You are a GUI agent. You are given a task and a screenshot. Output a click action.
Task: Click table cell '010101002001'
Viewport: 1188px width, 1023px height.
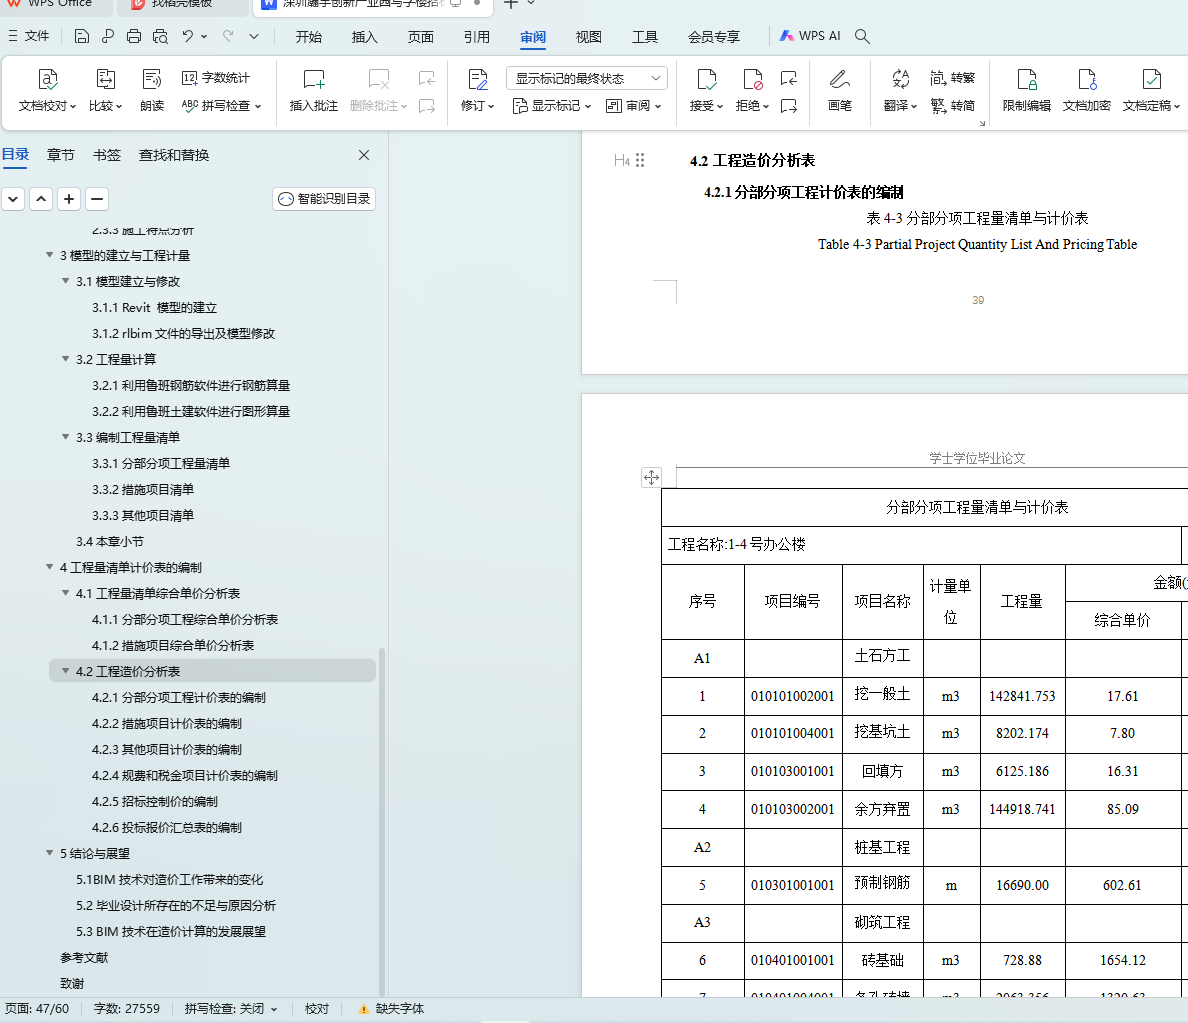coord(793,696)
